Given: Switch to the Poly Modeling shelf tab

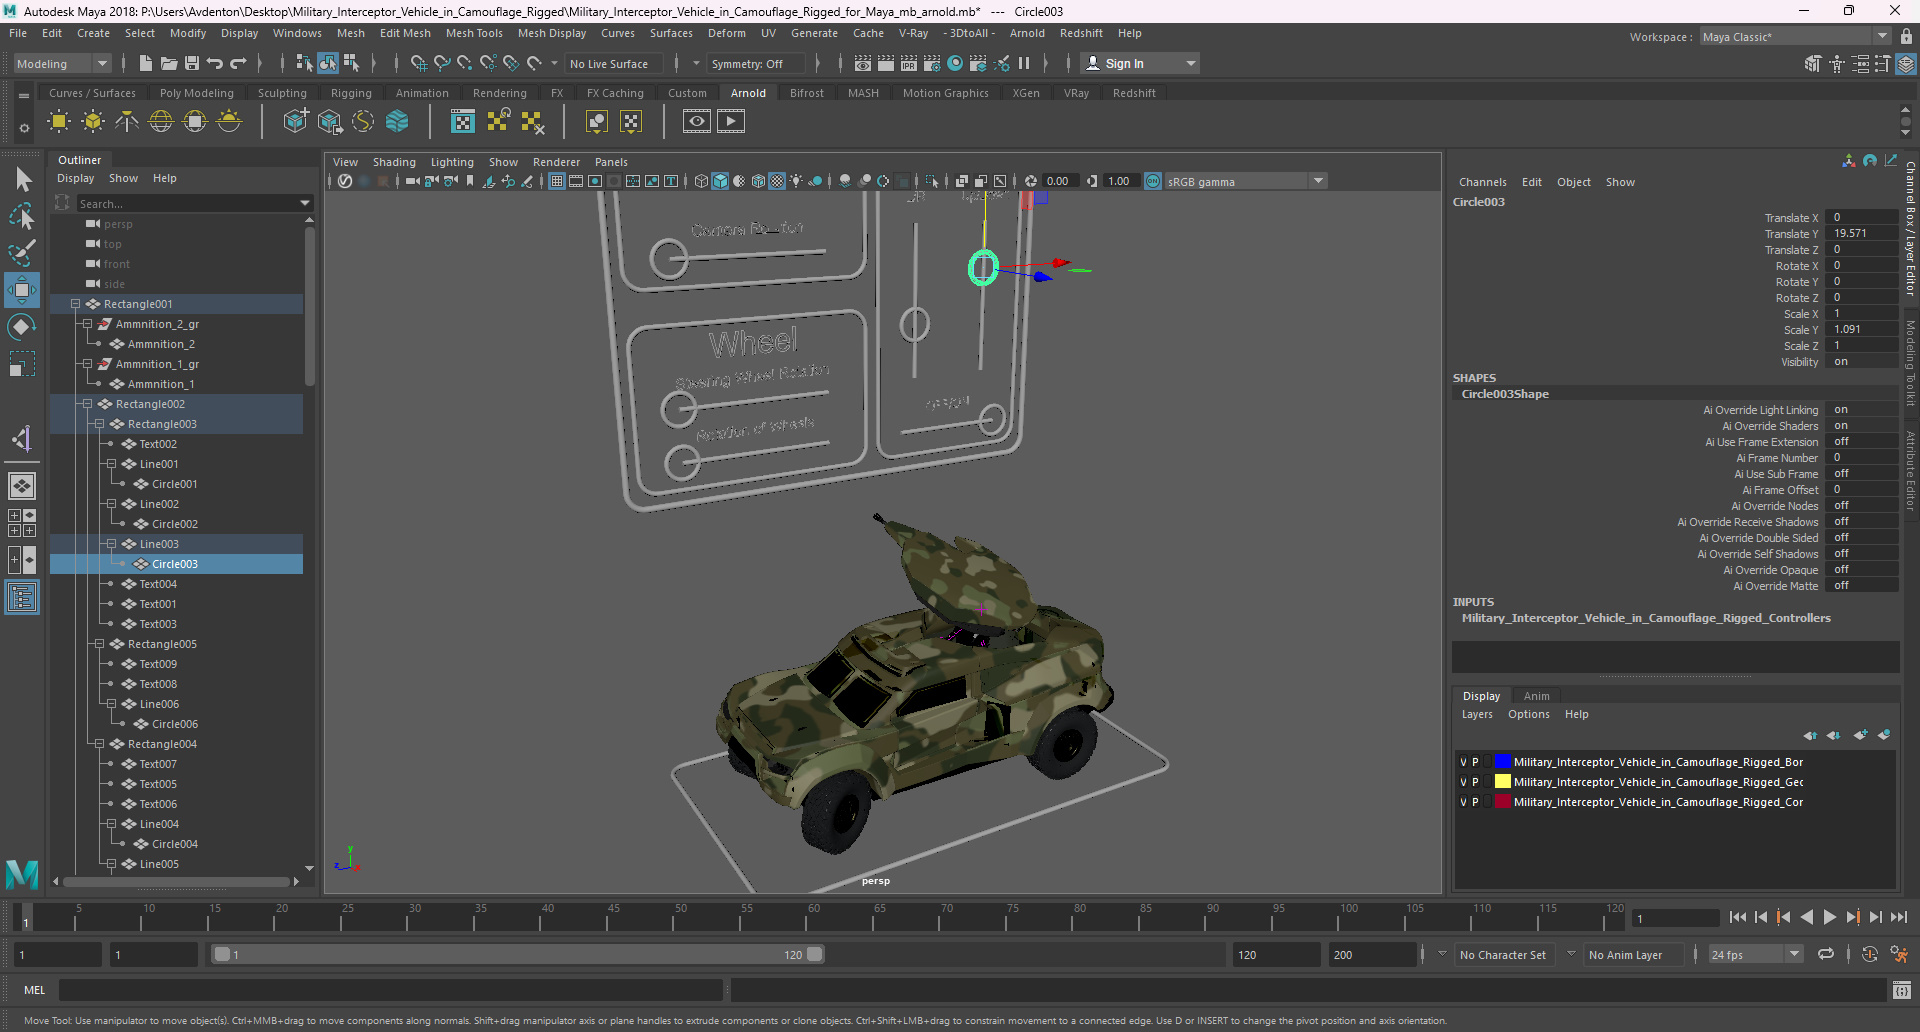Looking at the screenshot, I should pos(197,93).
